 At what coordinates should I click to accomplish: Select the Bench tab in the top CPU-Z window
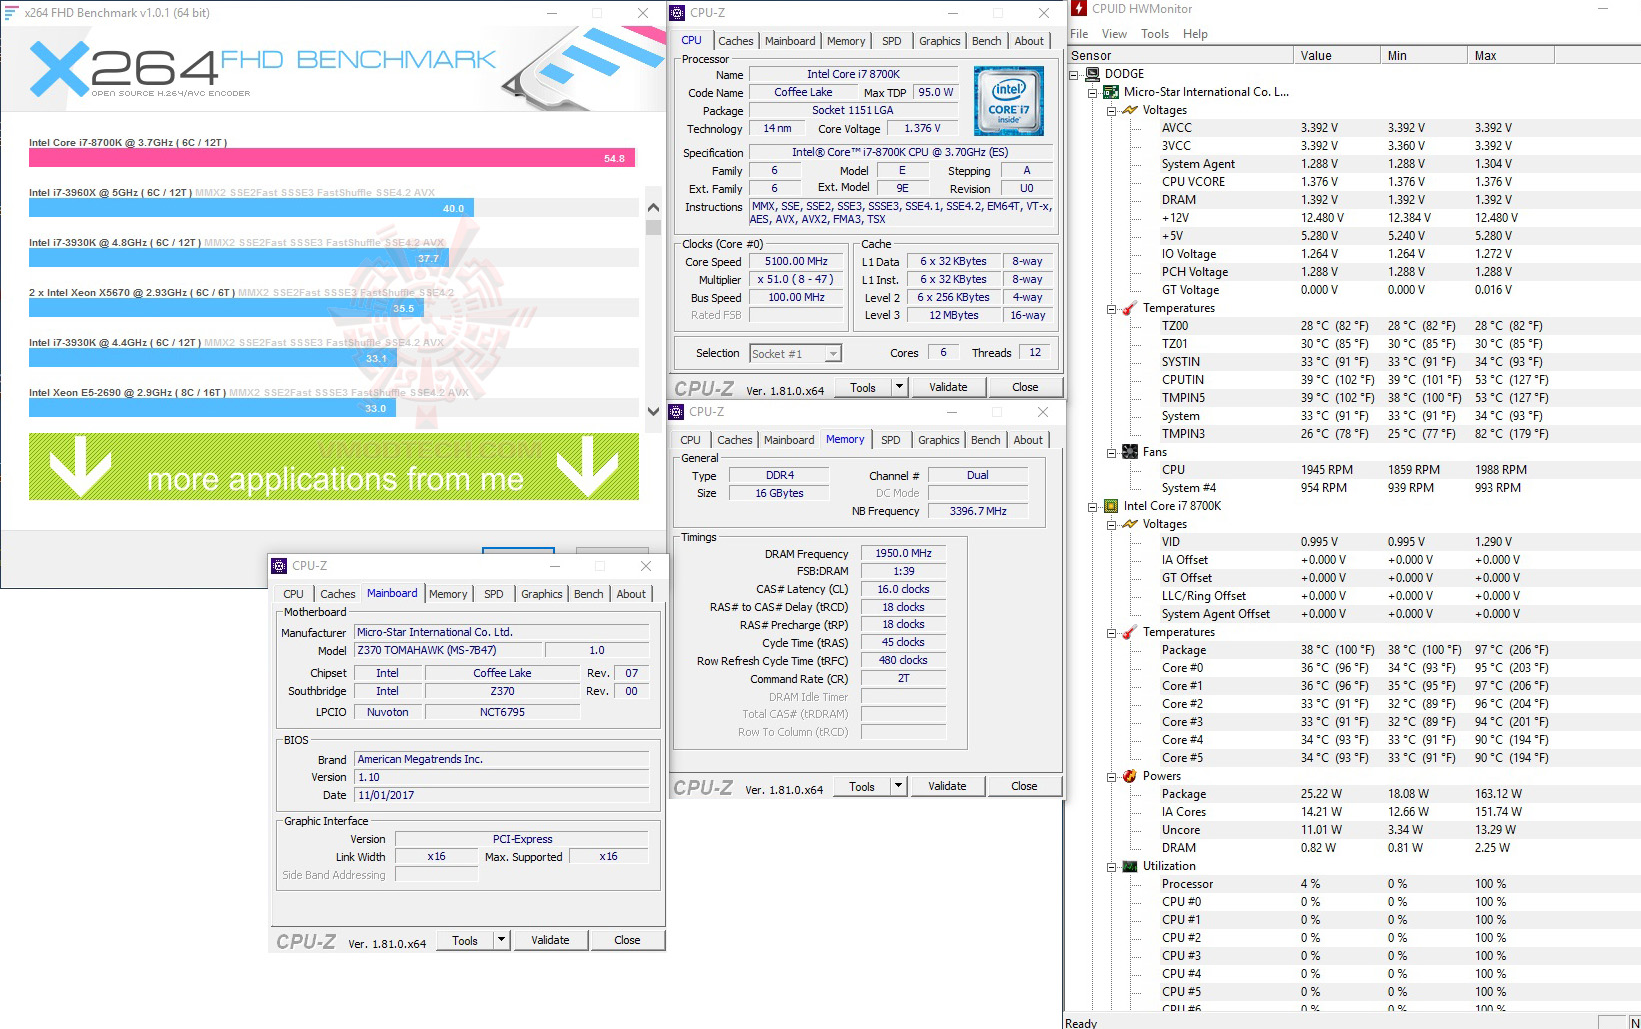tap(986, 41)
